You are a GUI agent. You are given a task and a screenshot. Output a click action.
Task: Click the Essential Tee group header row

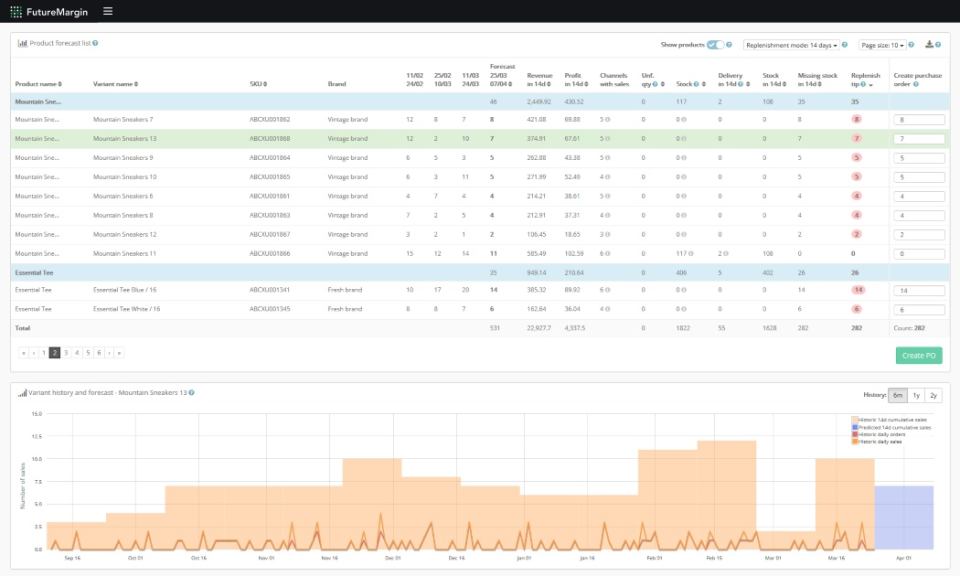(480, 272)
